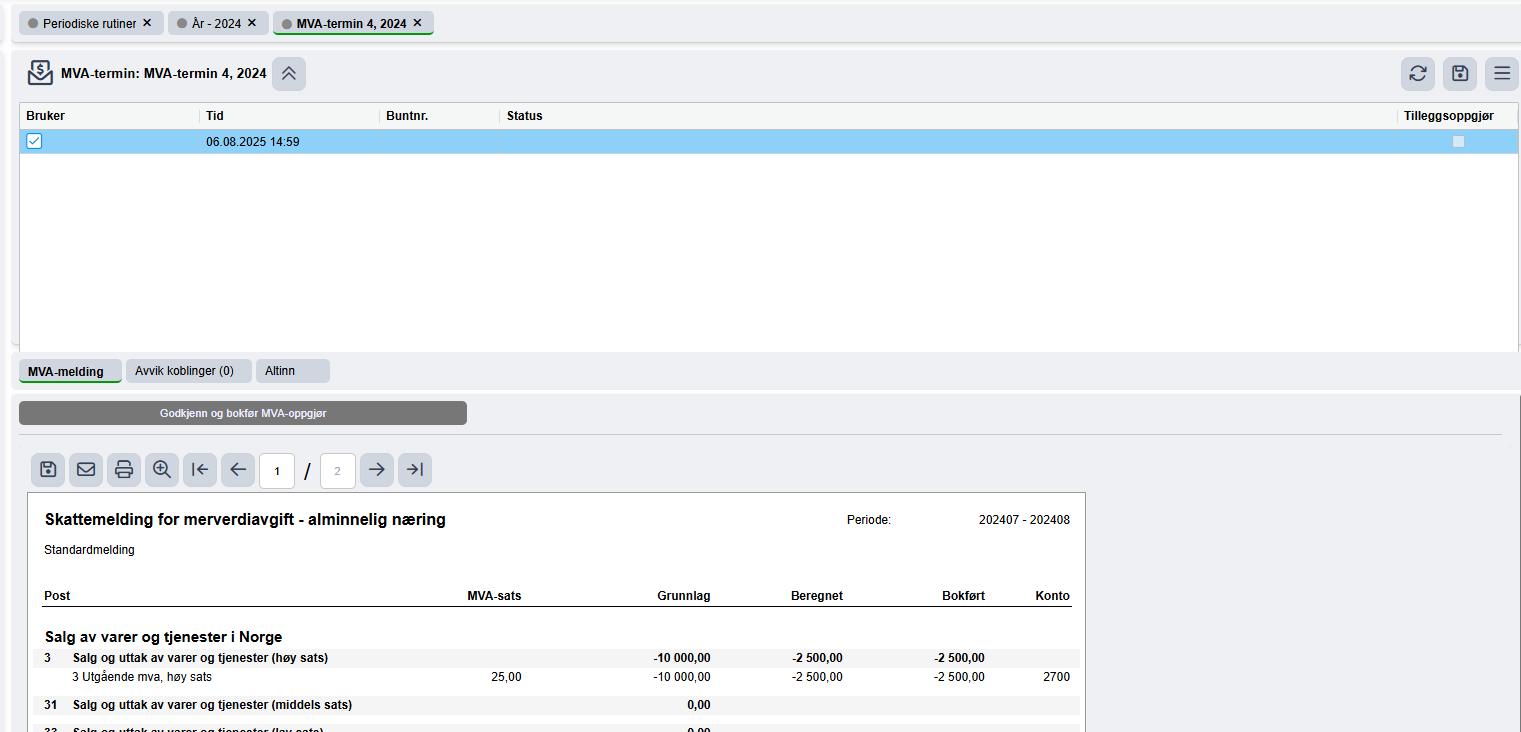Click the Bokført column header in report
This screenshot has width=1521, height=732.
(963, 596)
